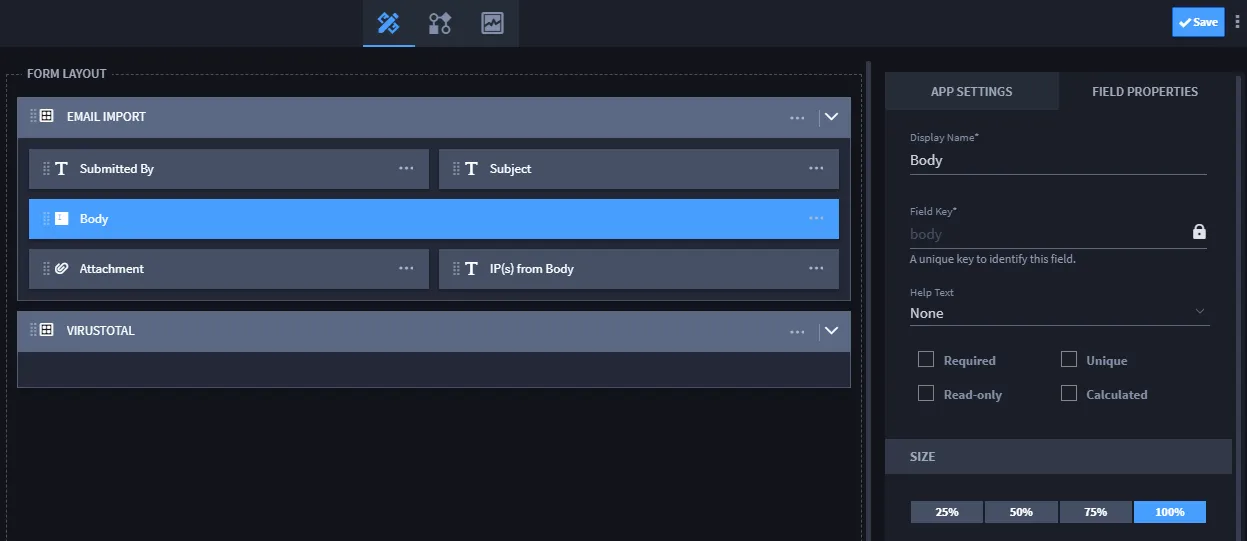
Task: Click the Submitted By text type icon
Action: pos(61,169)
